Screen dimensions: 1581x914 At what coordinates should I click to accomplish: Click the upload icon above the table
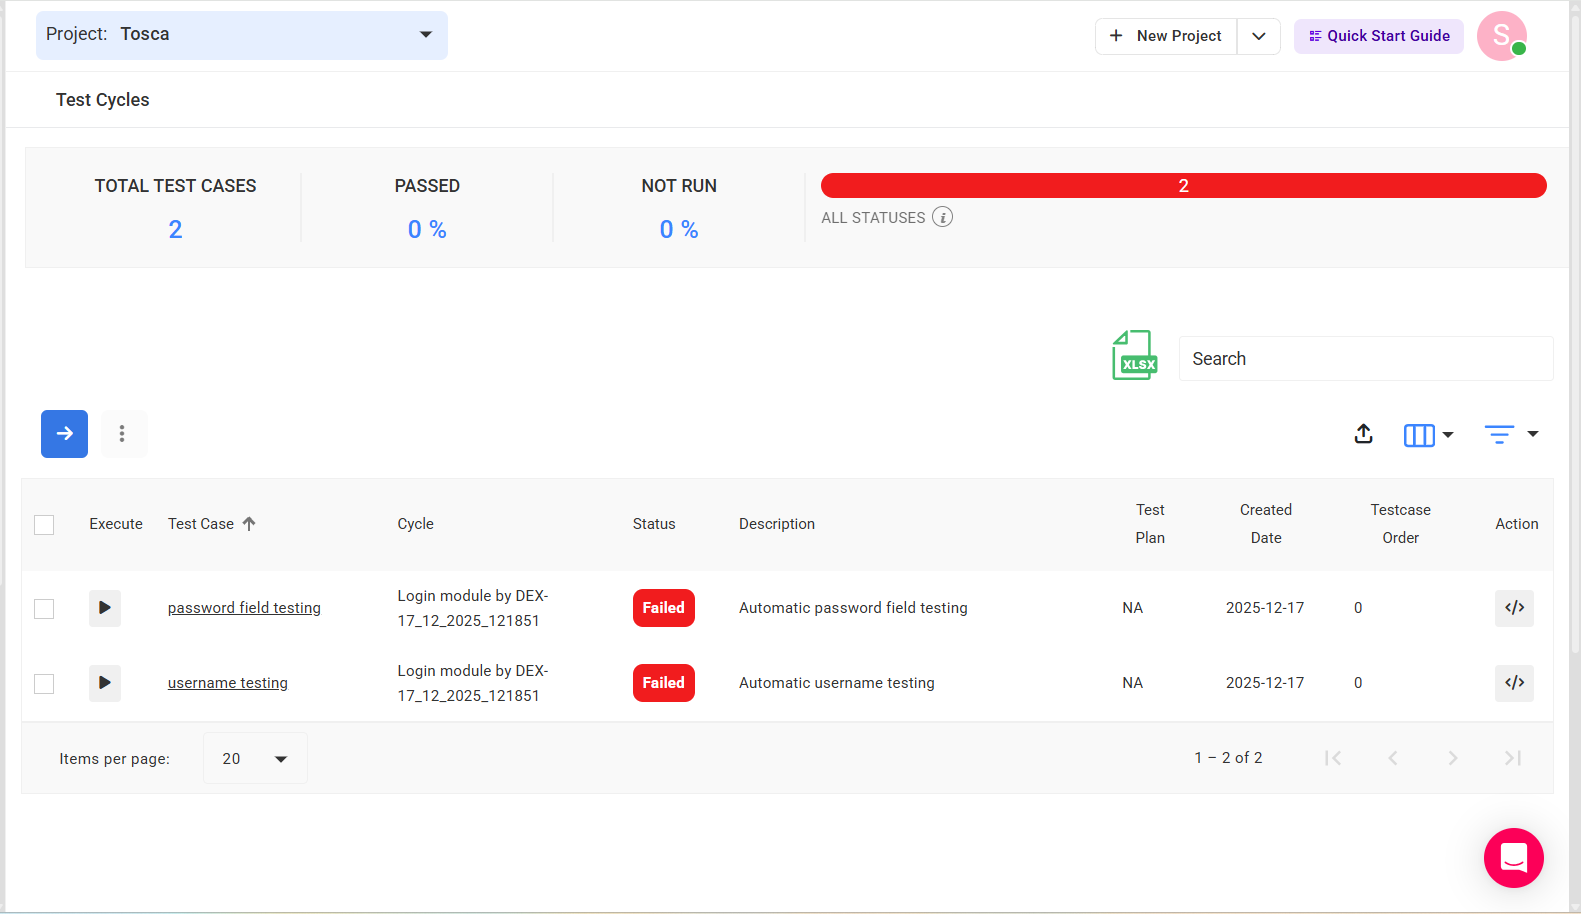click(x=1363, y=434)
